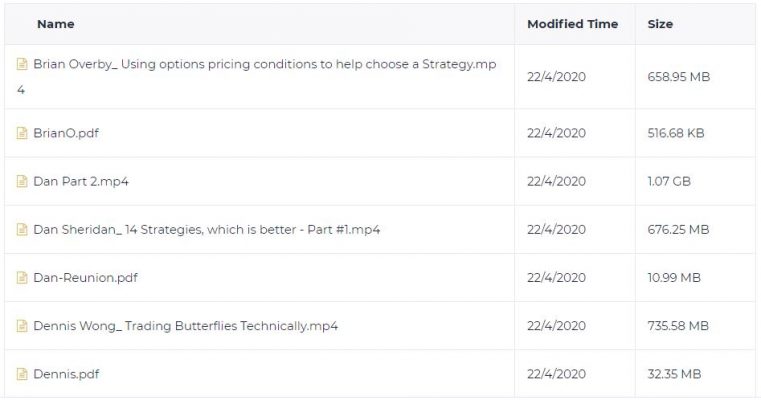Image resolution: width=761 pixels, height=400 pixels.
Task: Open the Dennis.pdf document
Action: 66,374
